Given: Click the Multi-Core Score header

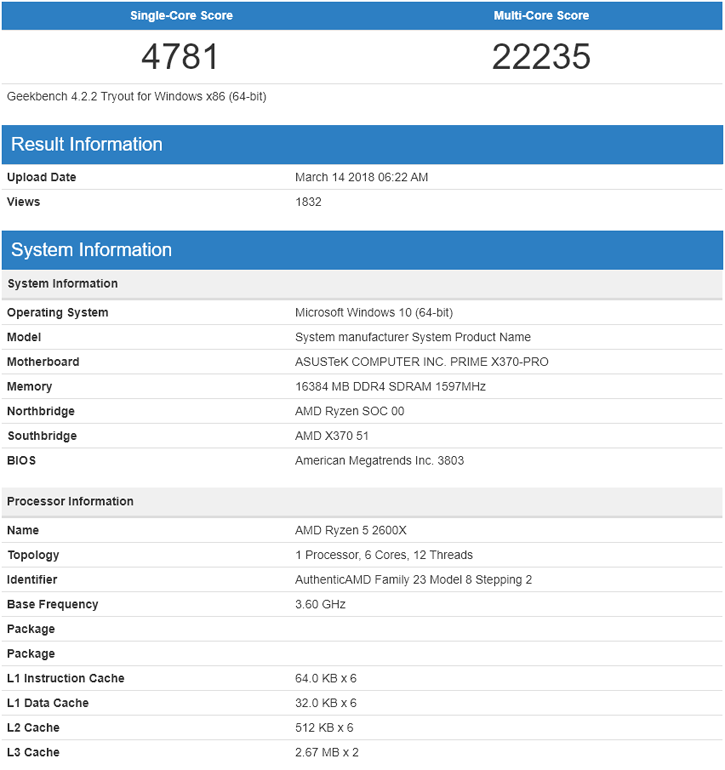Looking at the screenshot, I should pyautogui.click(x=541, y=15).
